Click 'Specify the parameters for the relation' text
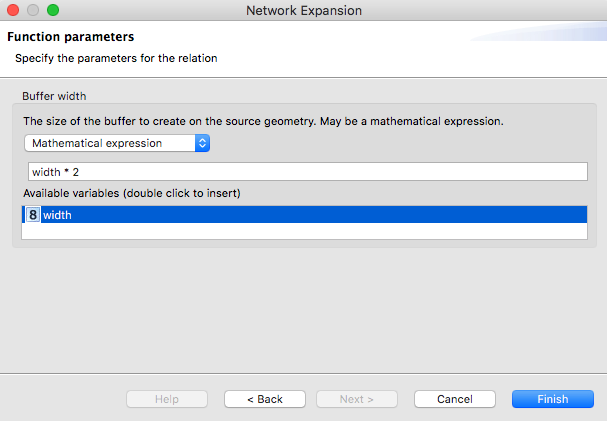The width and height of the screenshot is (607, 421). click(116, 58)
